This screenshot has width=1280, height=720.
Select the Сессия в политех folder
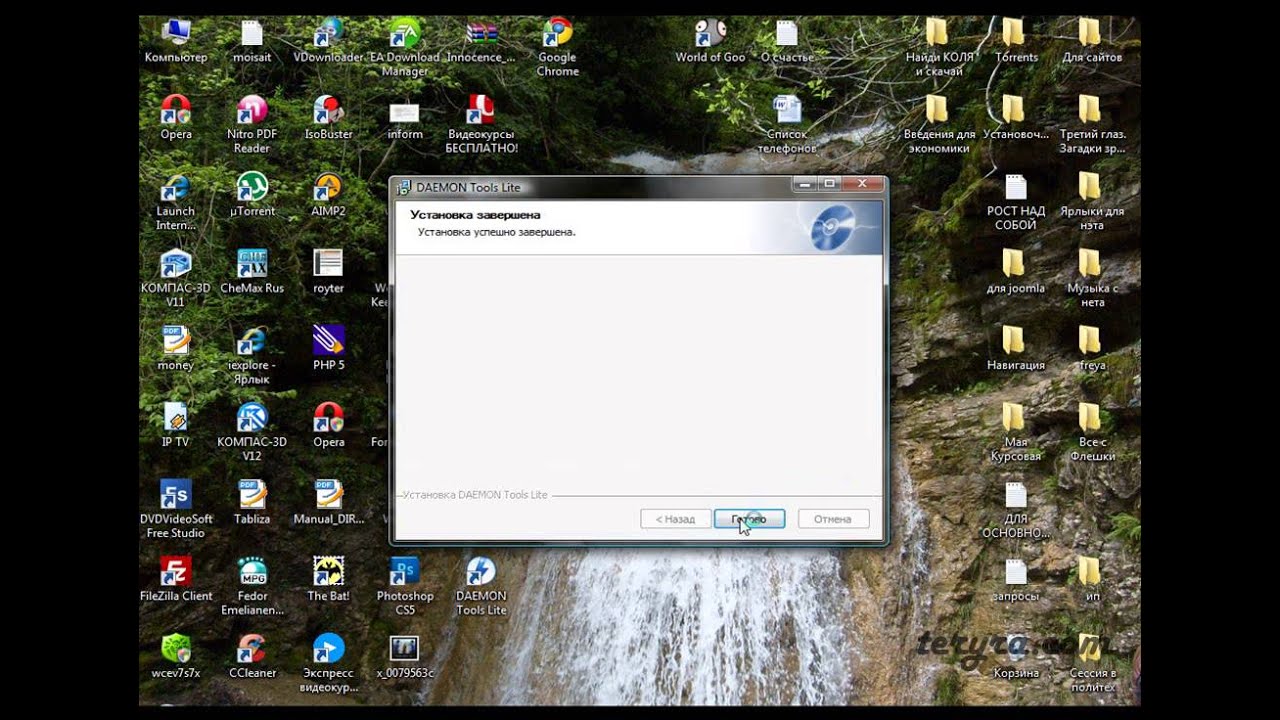[x=1092, y=663]
